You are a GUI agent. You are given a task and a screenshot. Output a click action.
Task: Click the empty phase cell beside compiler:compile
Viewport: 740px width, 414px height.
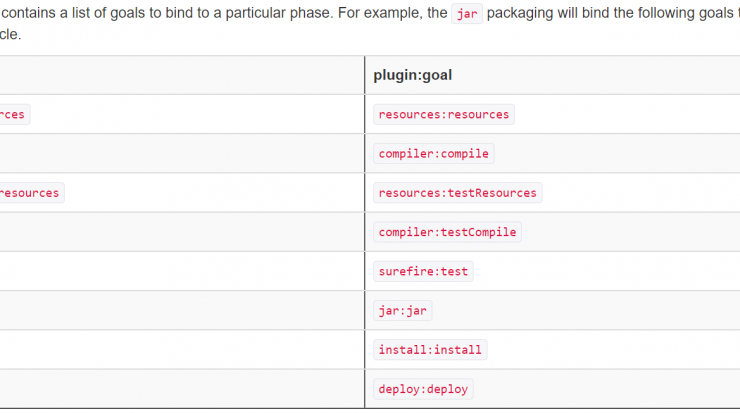pyautogui.click(x=182, y=154)
